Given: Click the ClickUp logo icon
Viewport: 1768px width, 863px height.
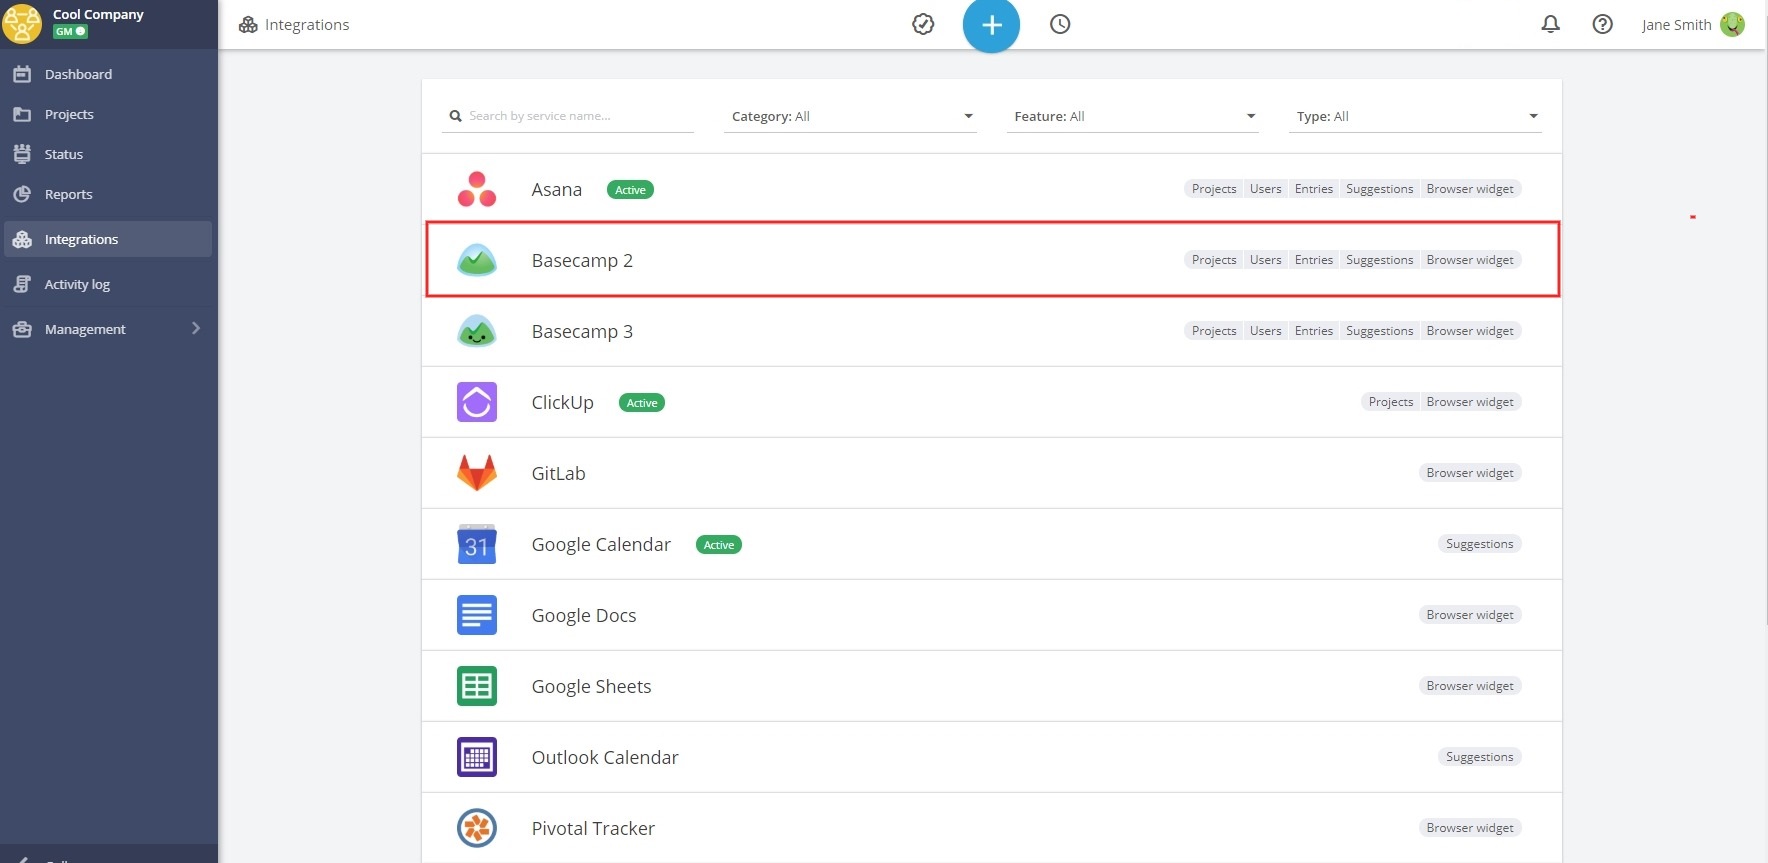Looking at the screenshot, I should [x=477, y=402].
